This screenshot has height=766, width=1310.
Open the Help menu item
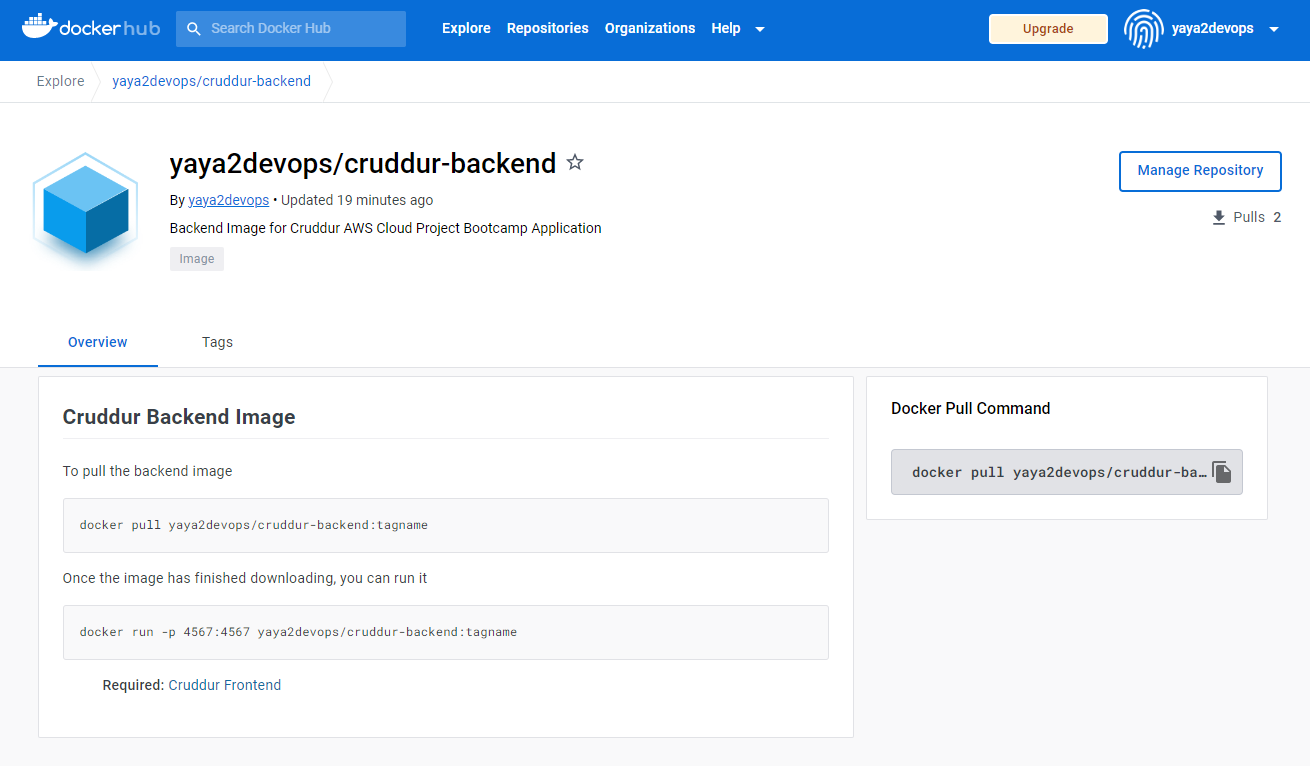[x=726, y=28]
